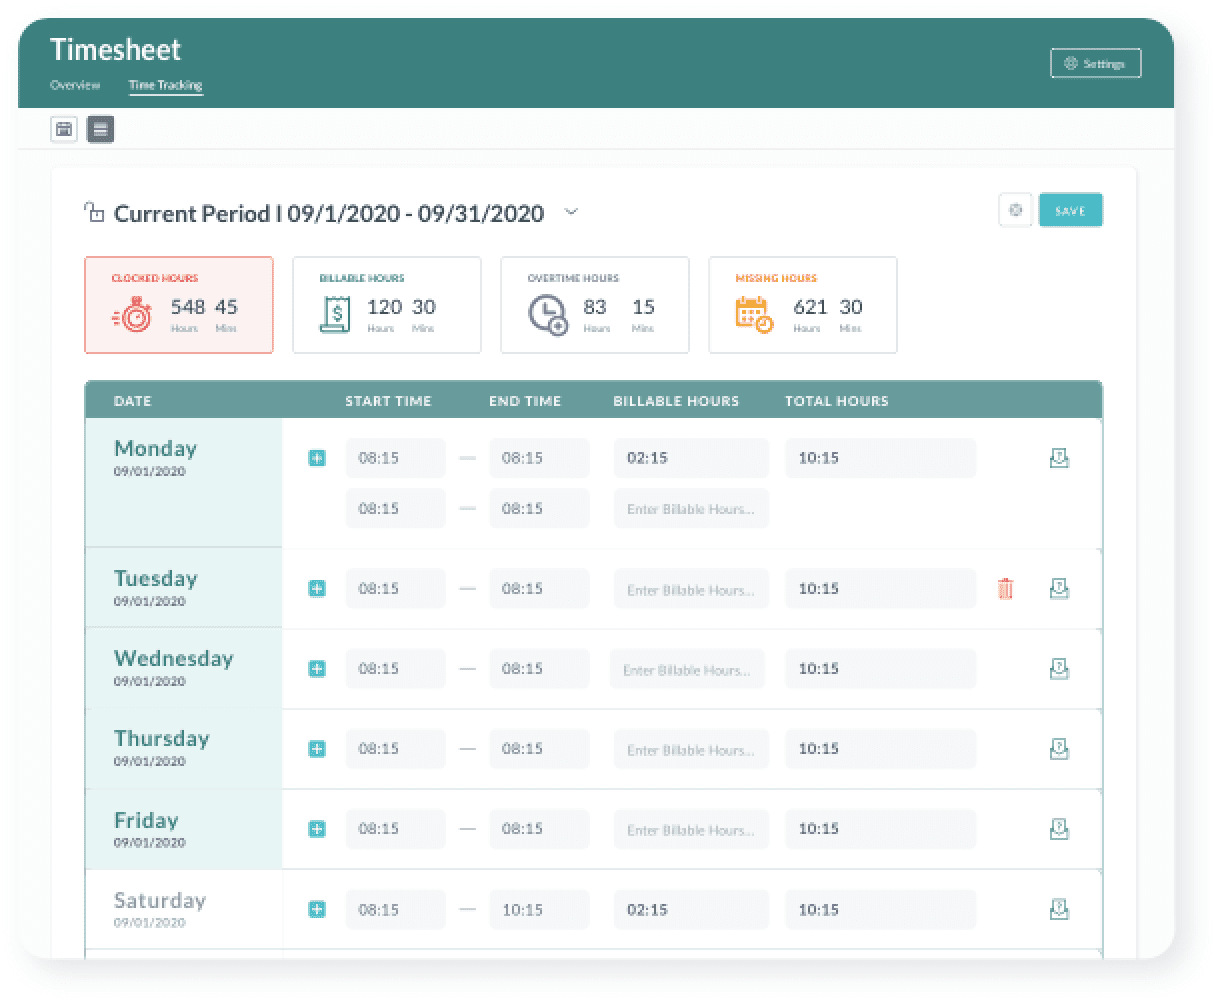The width and height of the screenshot is (1218, 1002).
Task: Click Monday's start time field
Action: click(395, 457)
